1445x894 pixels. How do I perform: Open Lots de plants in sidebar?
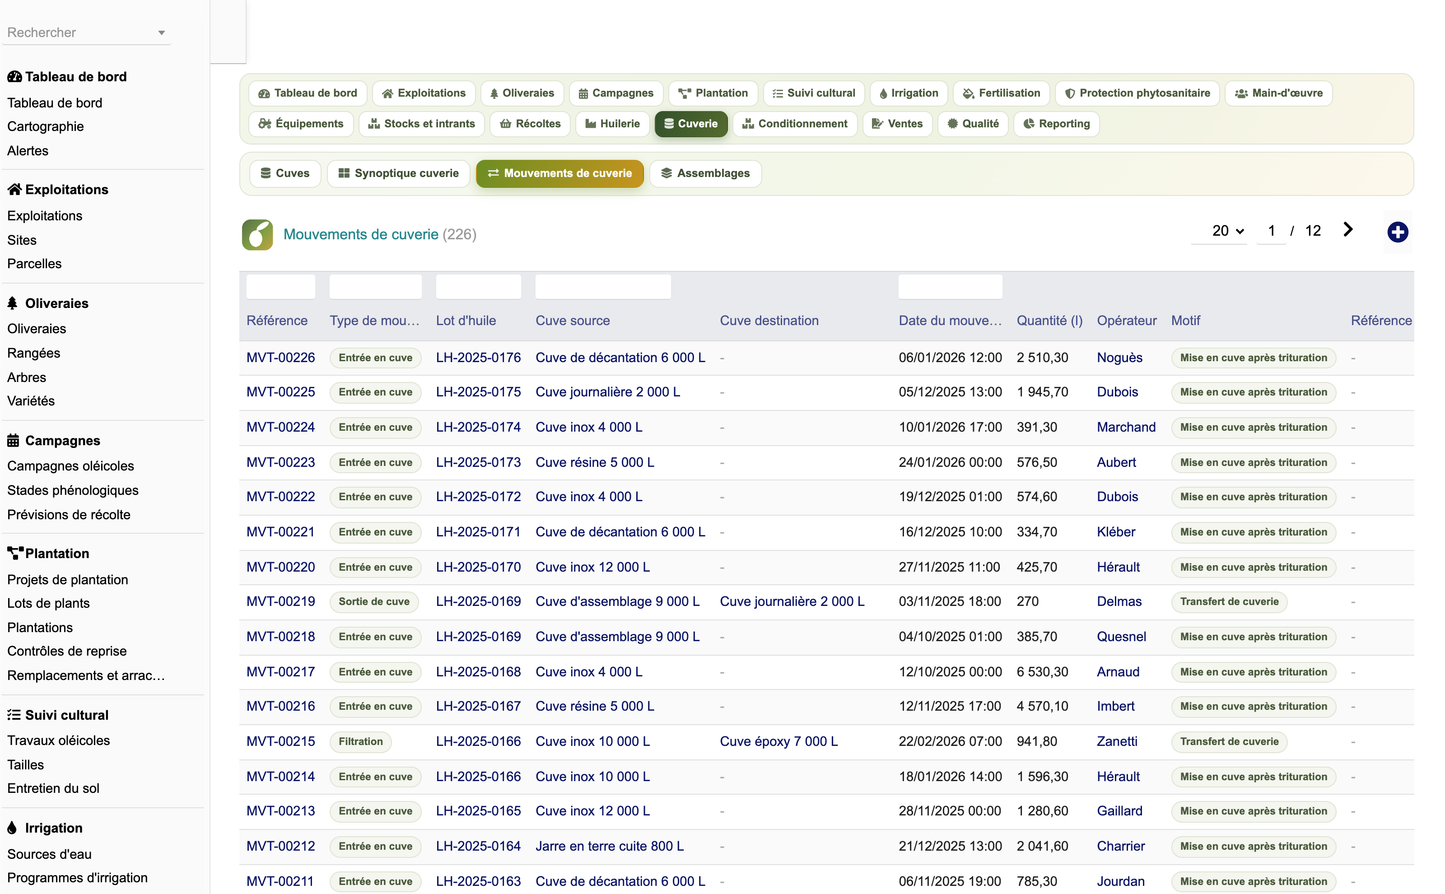[x=48, y=604]
